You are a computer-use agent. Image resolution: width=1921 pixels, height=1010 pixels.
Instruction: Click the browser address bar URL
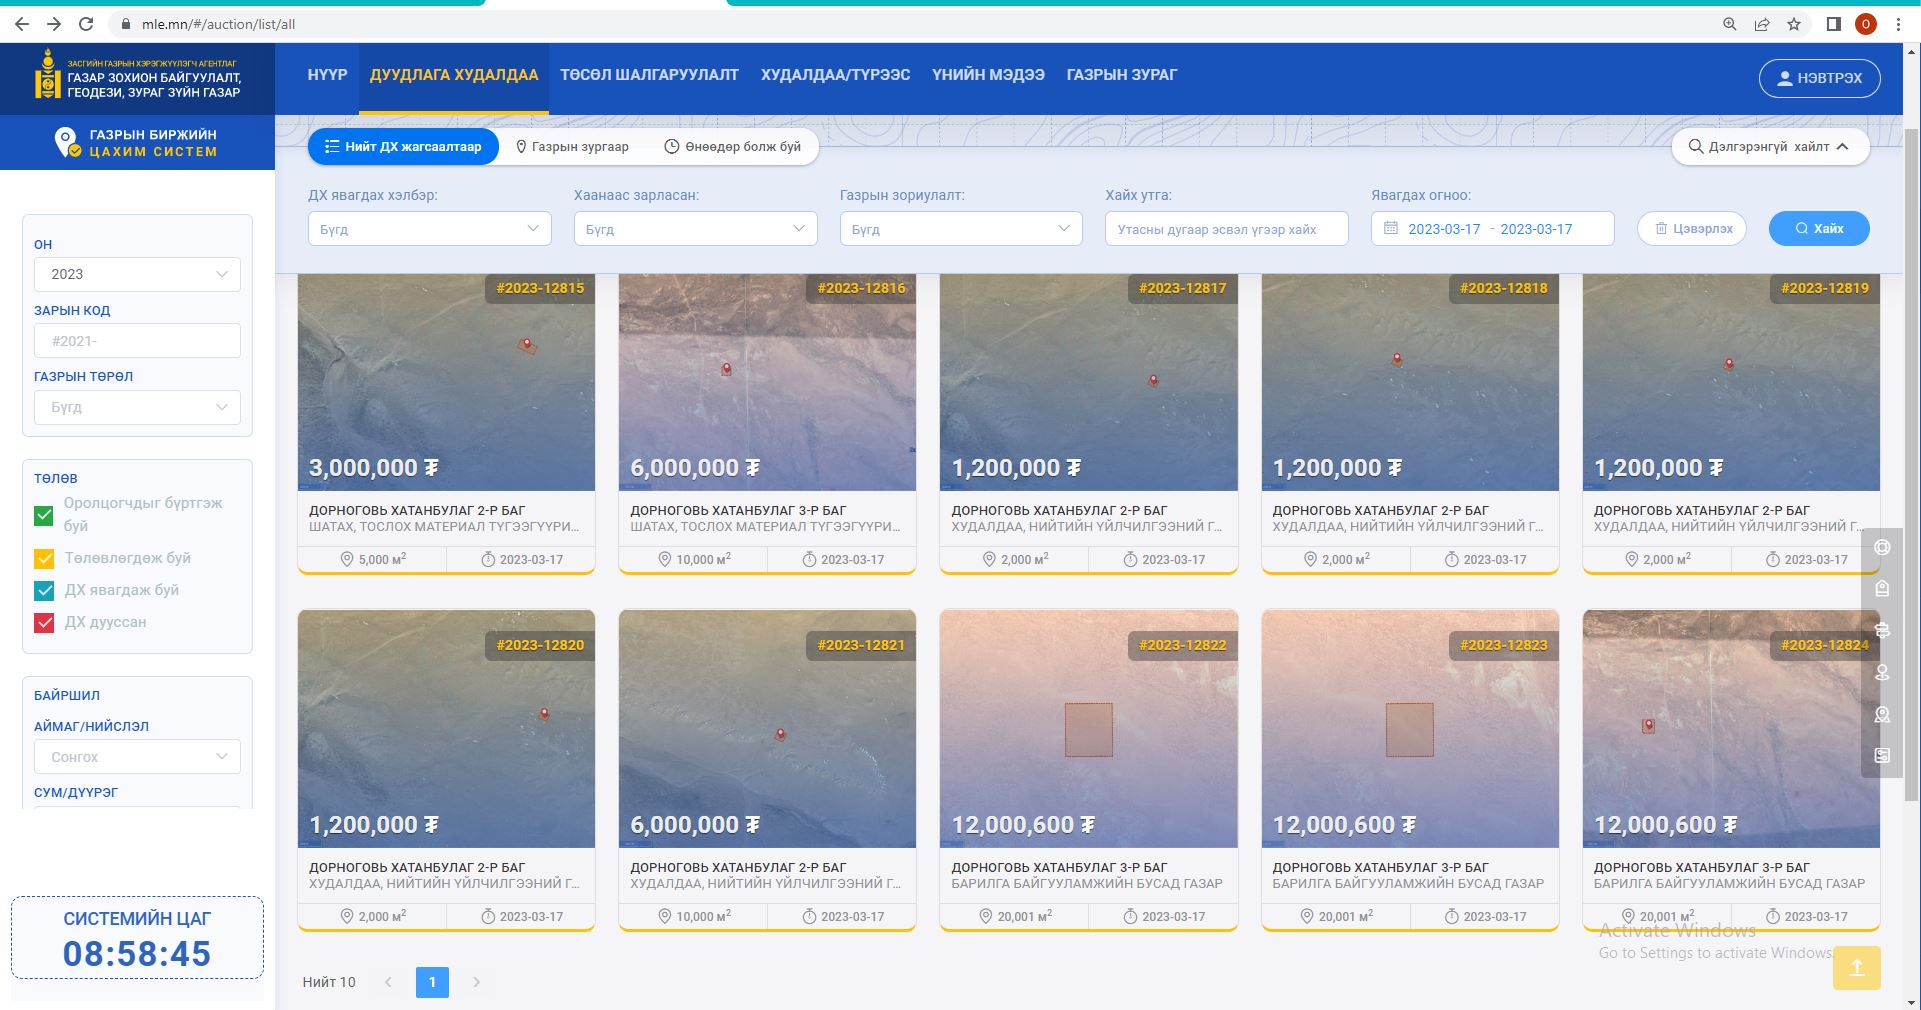[x=218, y=24]
